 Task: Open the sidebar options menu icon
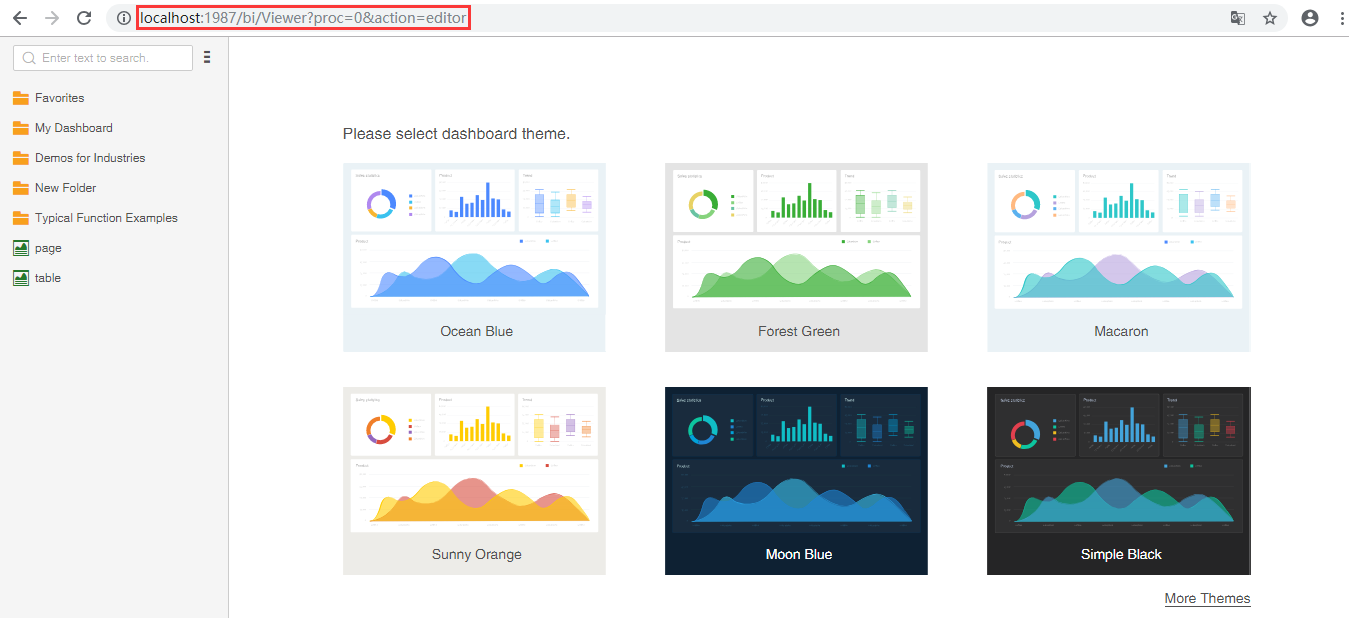point(207,58)
